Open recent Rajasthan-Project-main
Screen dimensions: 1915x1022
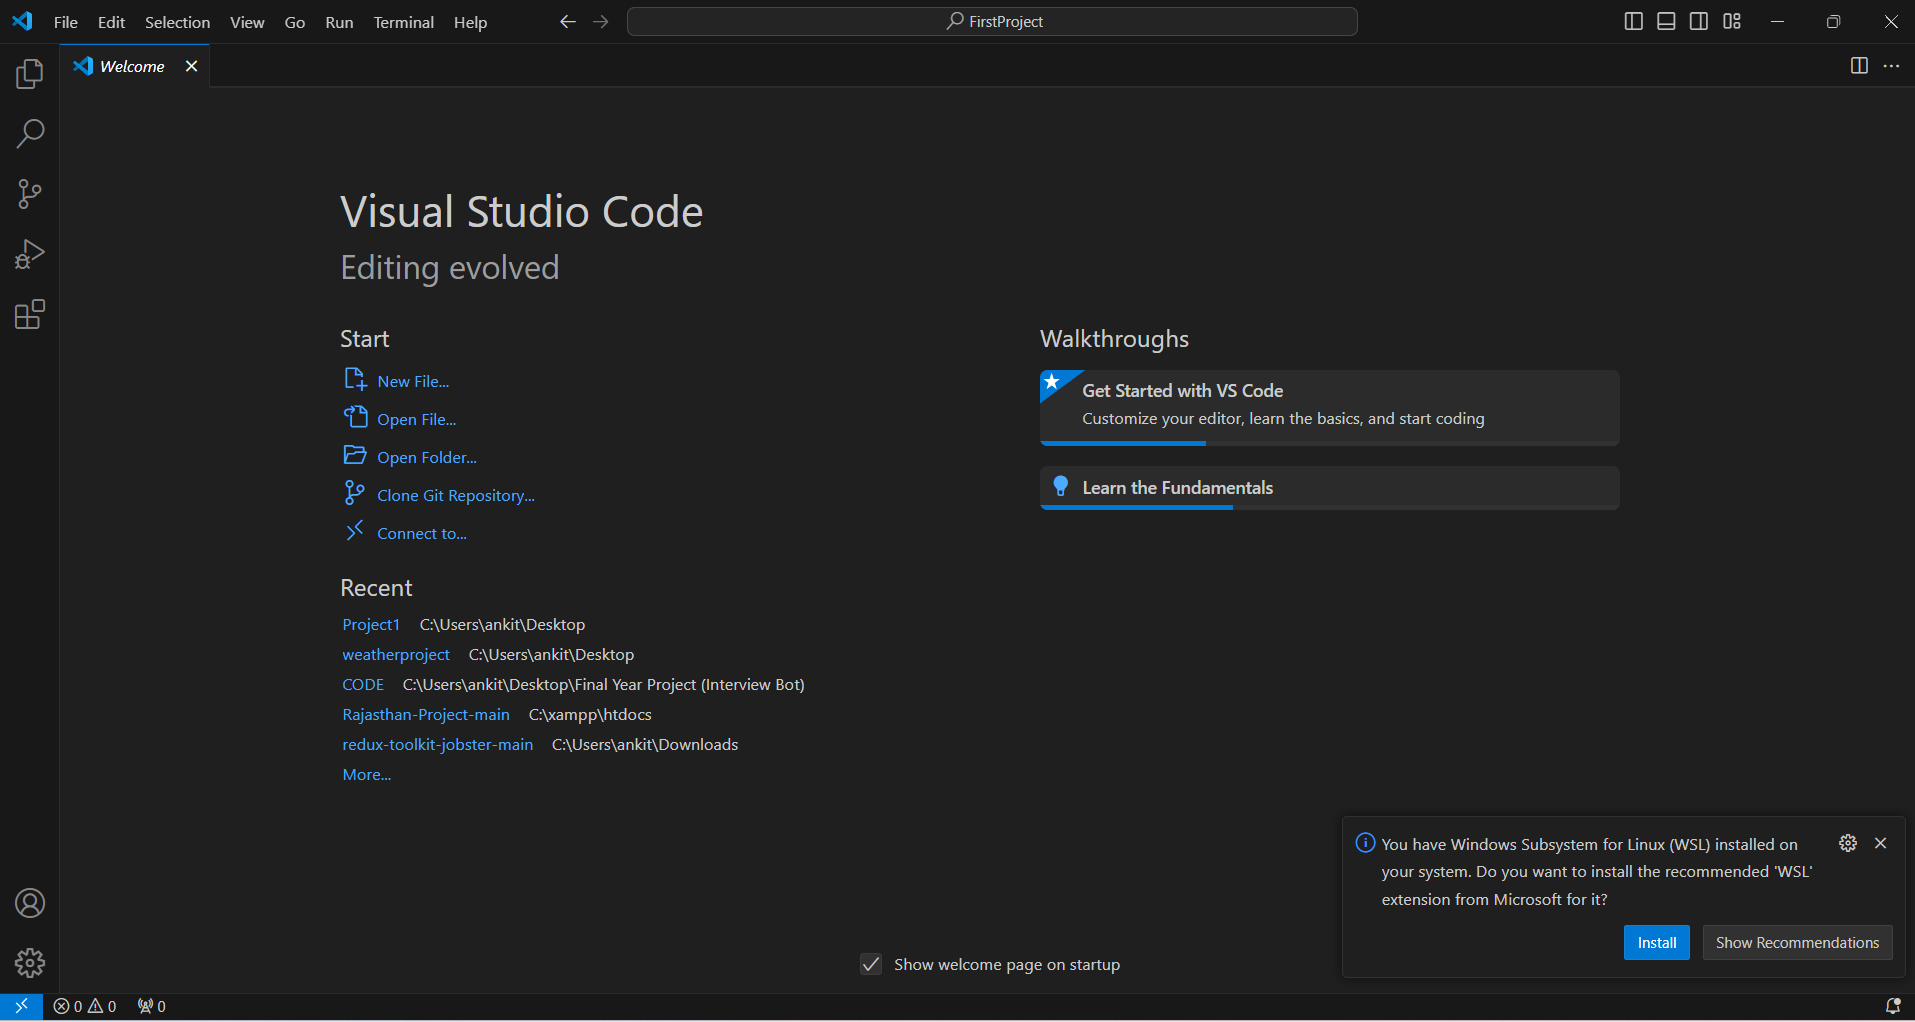tap(426, 714)
